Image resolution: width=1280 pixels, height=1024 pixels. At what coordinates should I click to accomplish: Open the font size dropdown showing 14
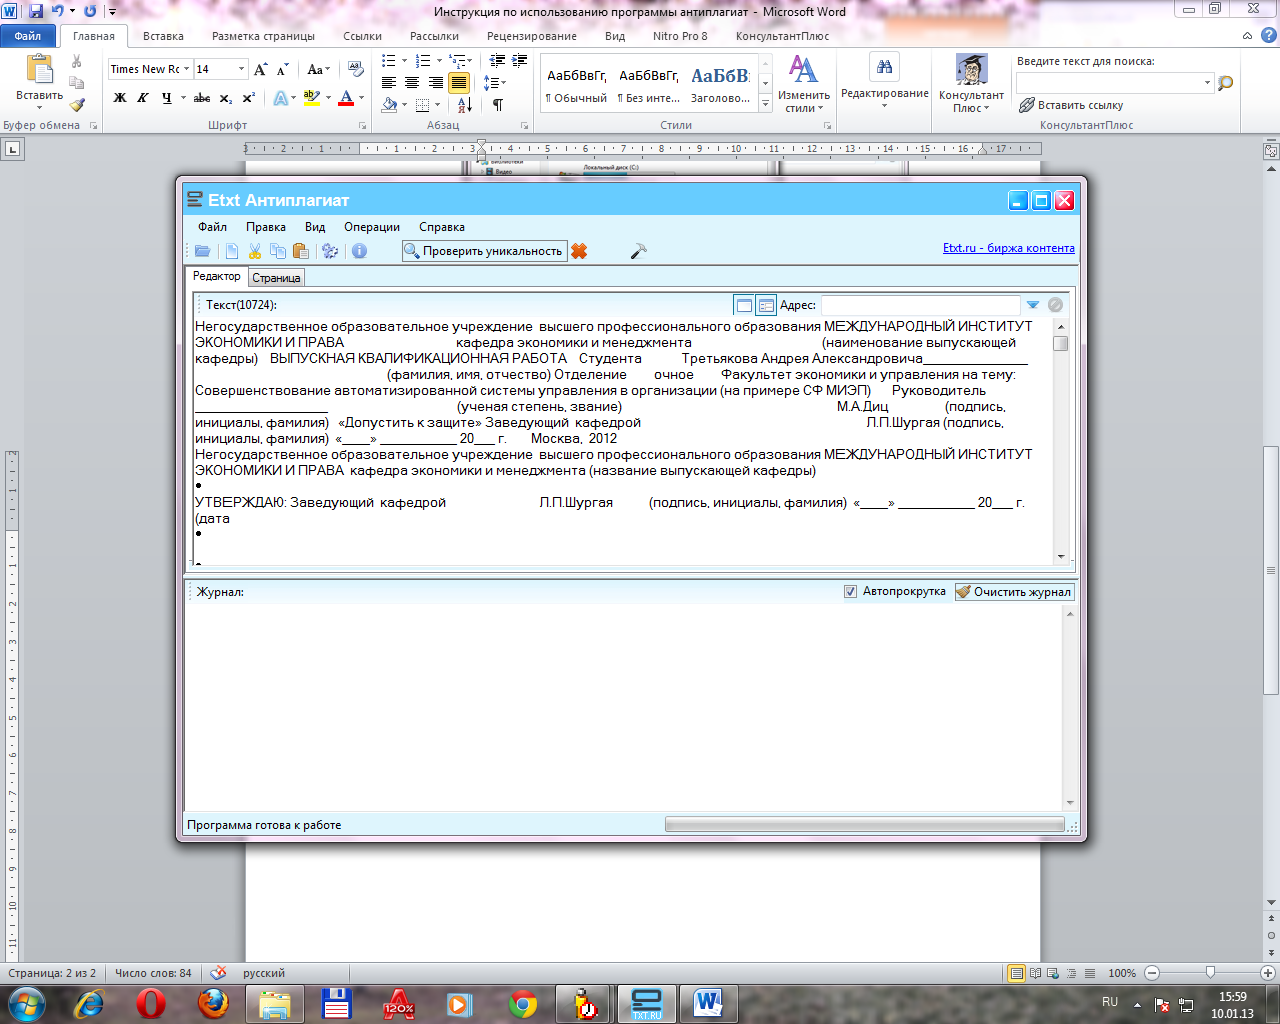(x=241, y=69)
